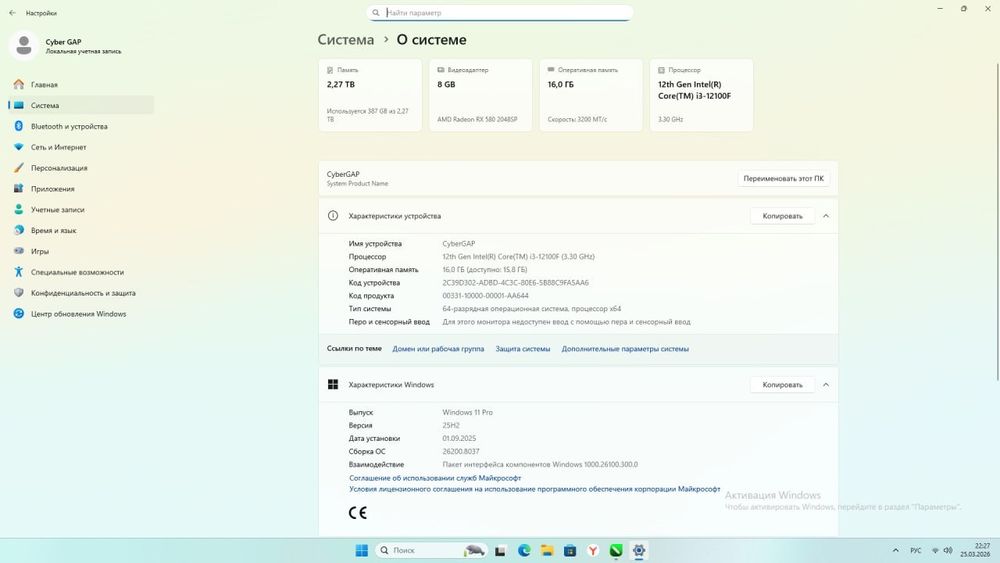Open File Explorer from the taskbar
1000x563 pixels.
point(547,550)
